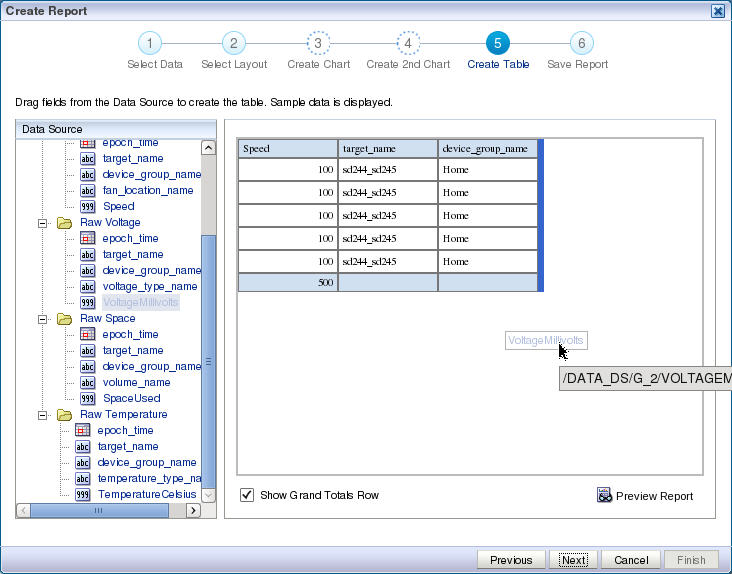Open Preview Report link

654,496
